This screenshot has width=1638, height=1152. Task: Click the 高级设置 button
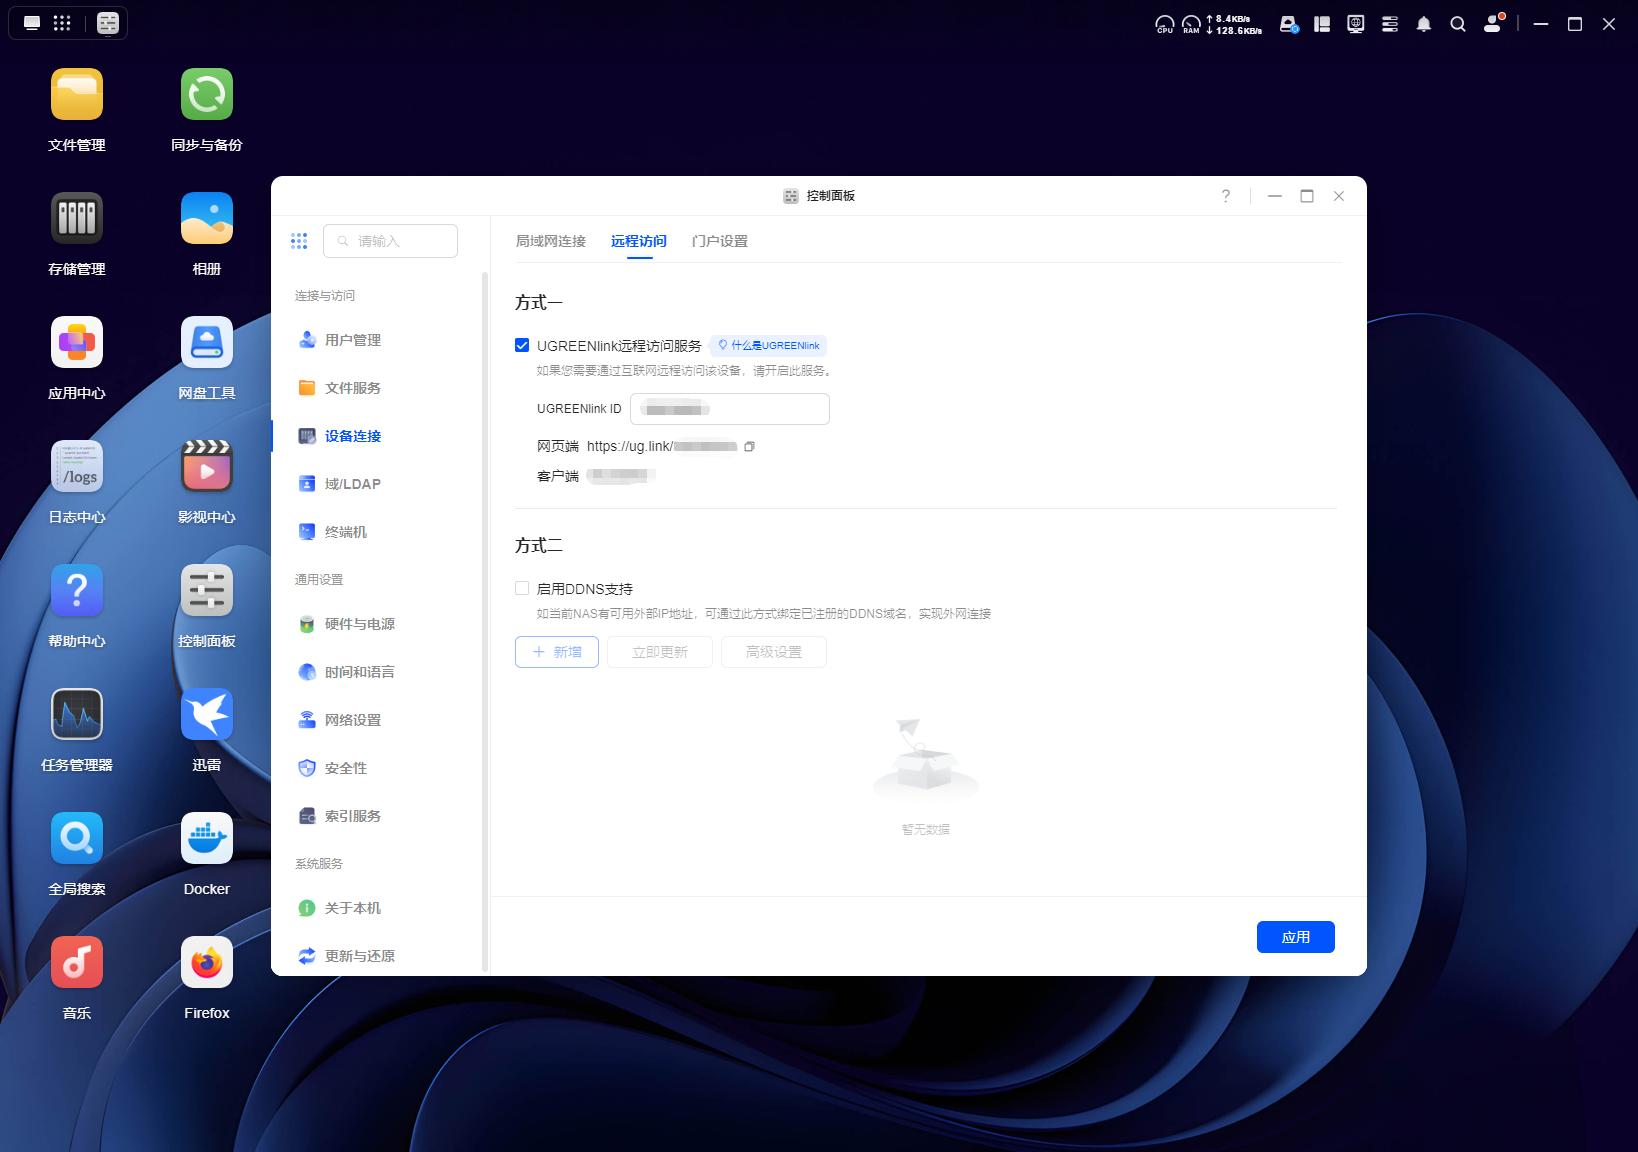[x=774, y=652]
